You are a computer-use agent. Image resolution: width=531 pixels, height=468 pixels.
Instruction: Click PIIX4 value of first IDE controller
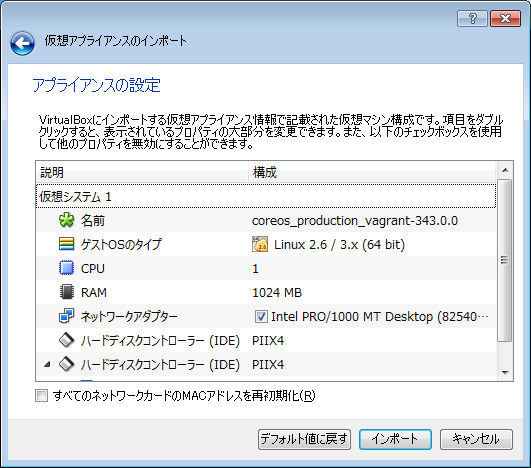pos(268,341)
